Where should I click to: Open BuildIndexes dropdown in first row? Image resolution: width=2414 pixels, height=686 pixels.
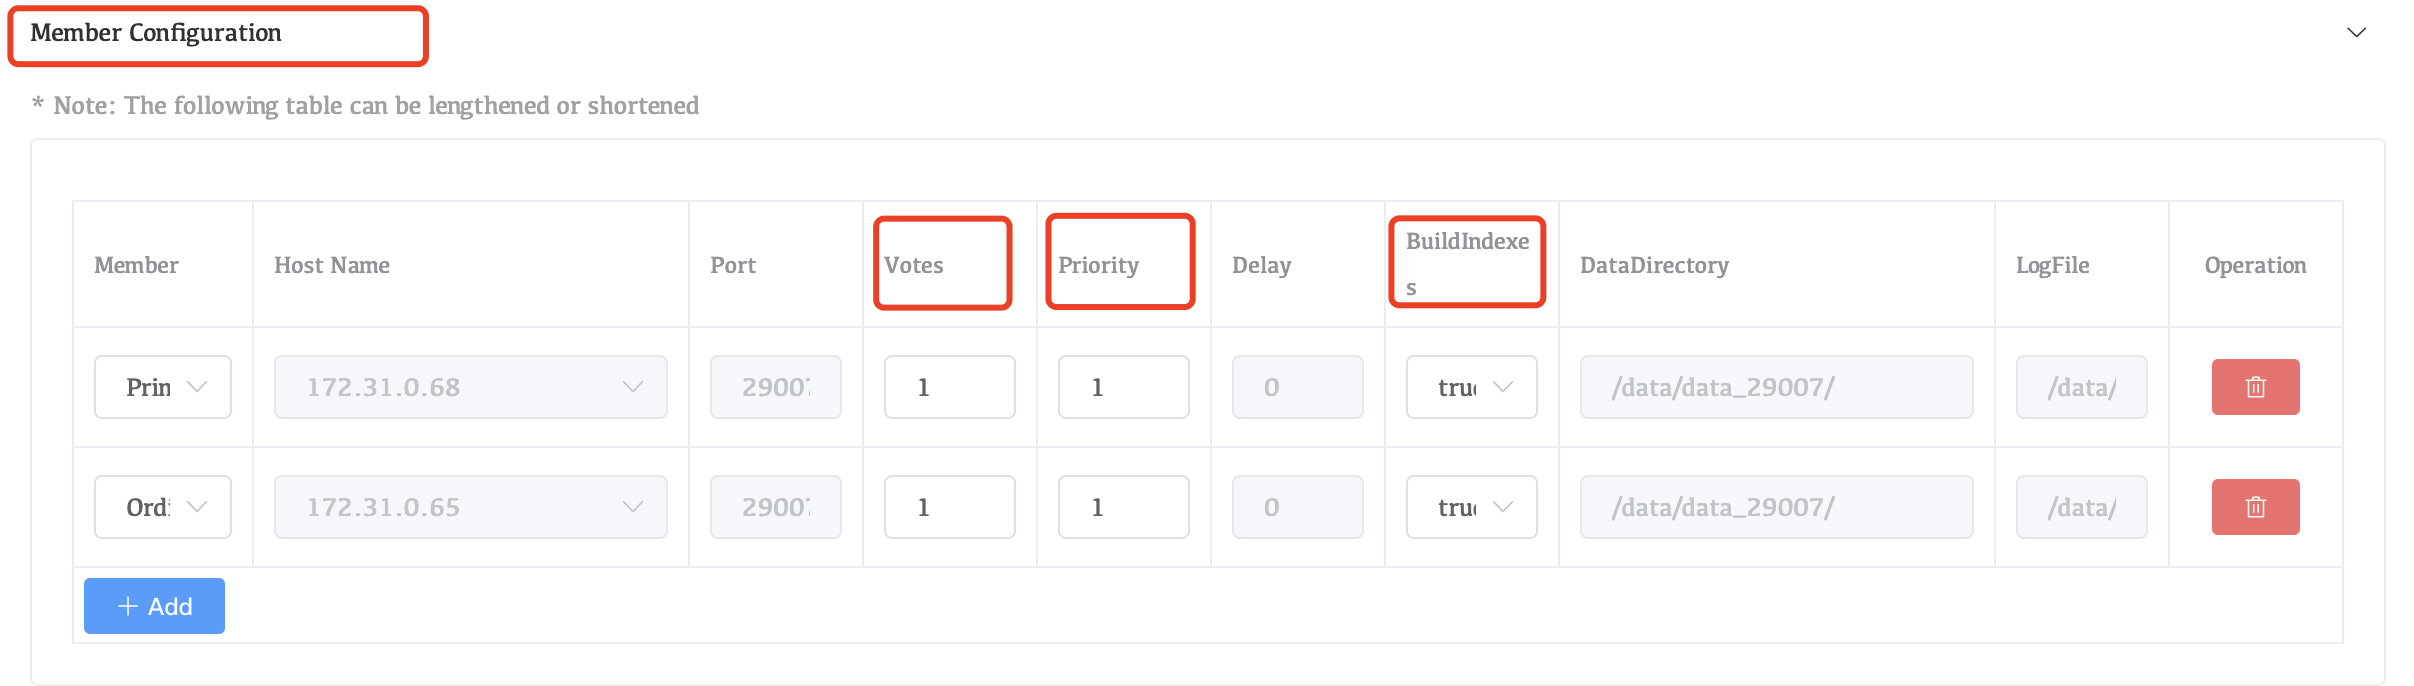1471,387
